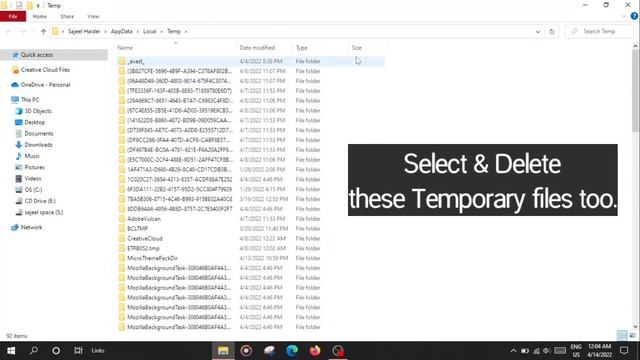Click the ENG US language indicator
Screen dimensions: 640x360
(x=576, y=351)
